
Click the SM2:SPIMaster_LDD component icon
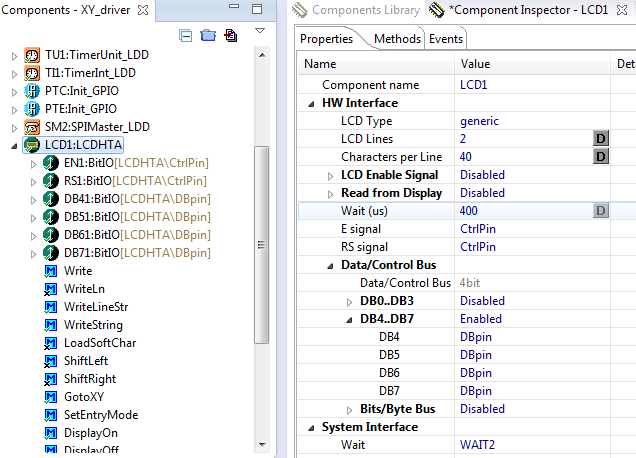pos(32,127)
